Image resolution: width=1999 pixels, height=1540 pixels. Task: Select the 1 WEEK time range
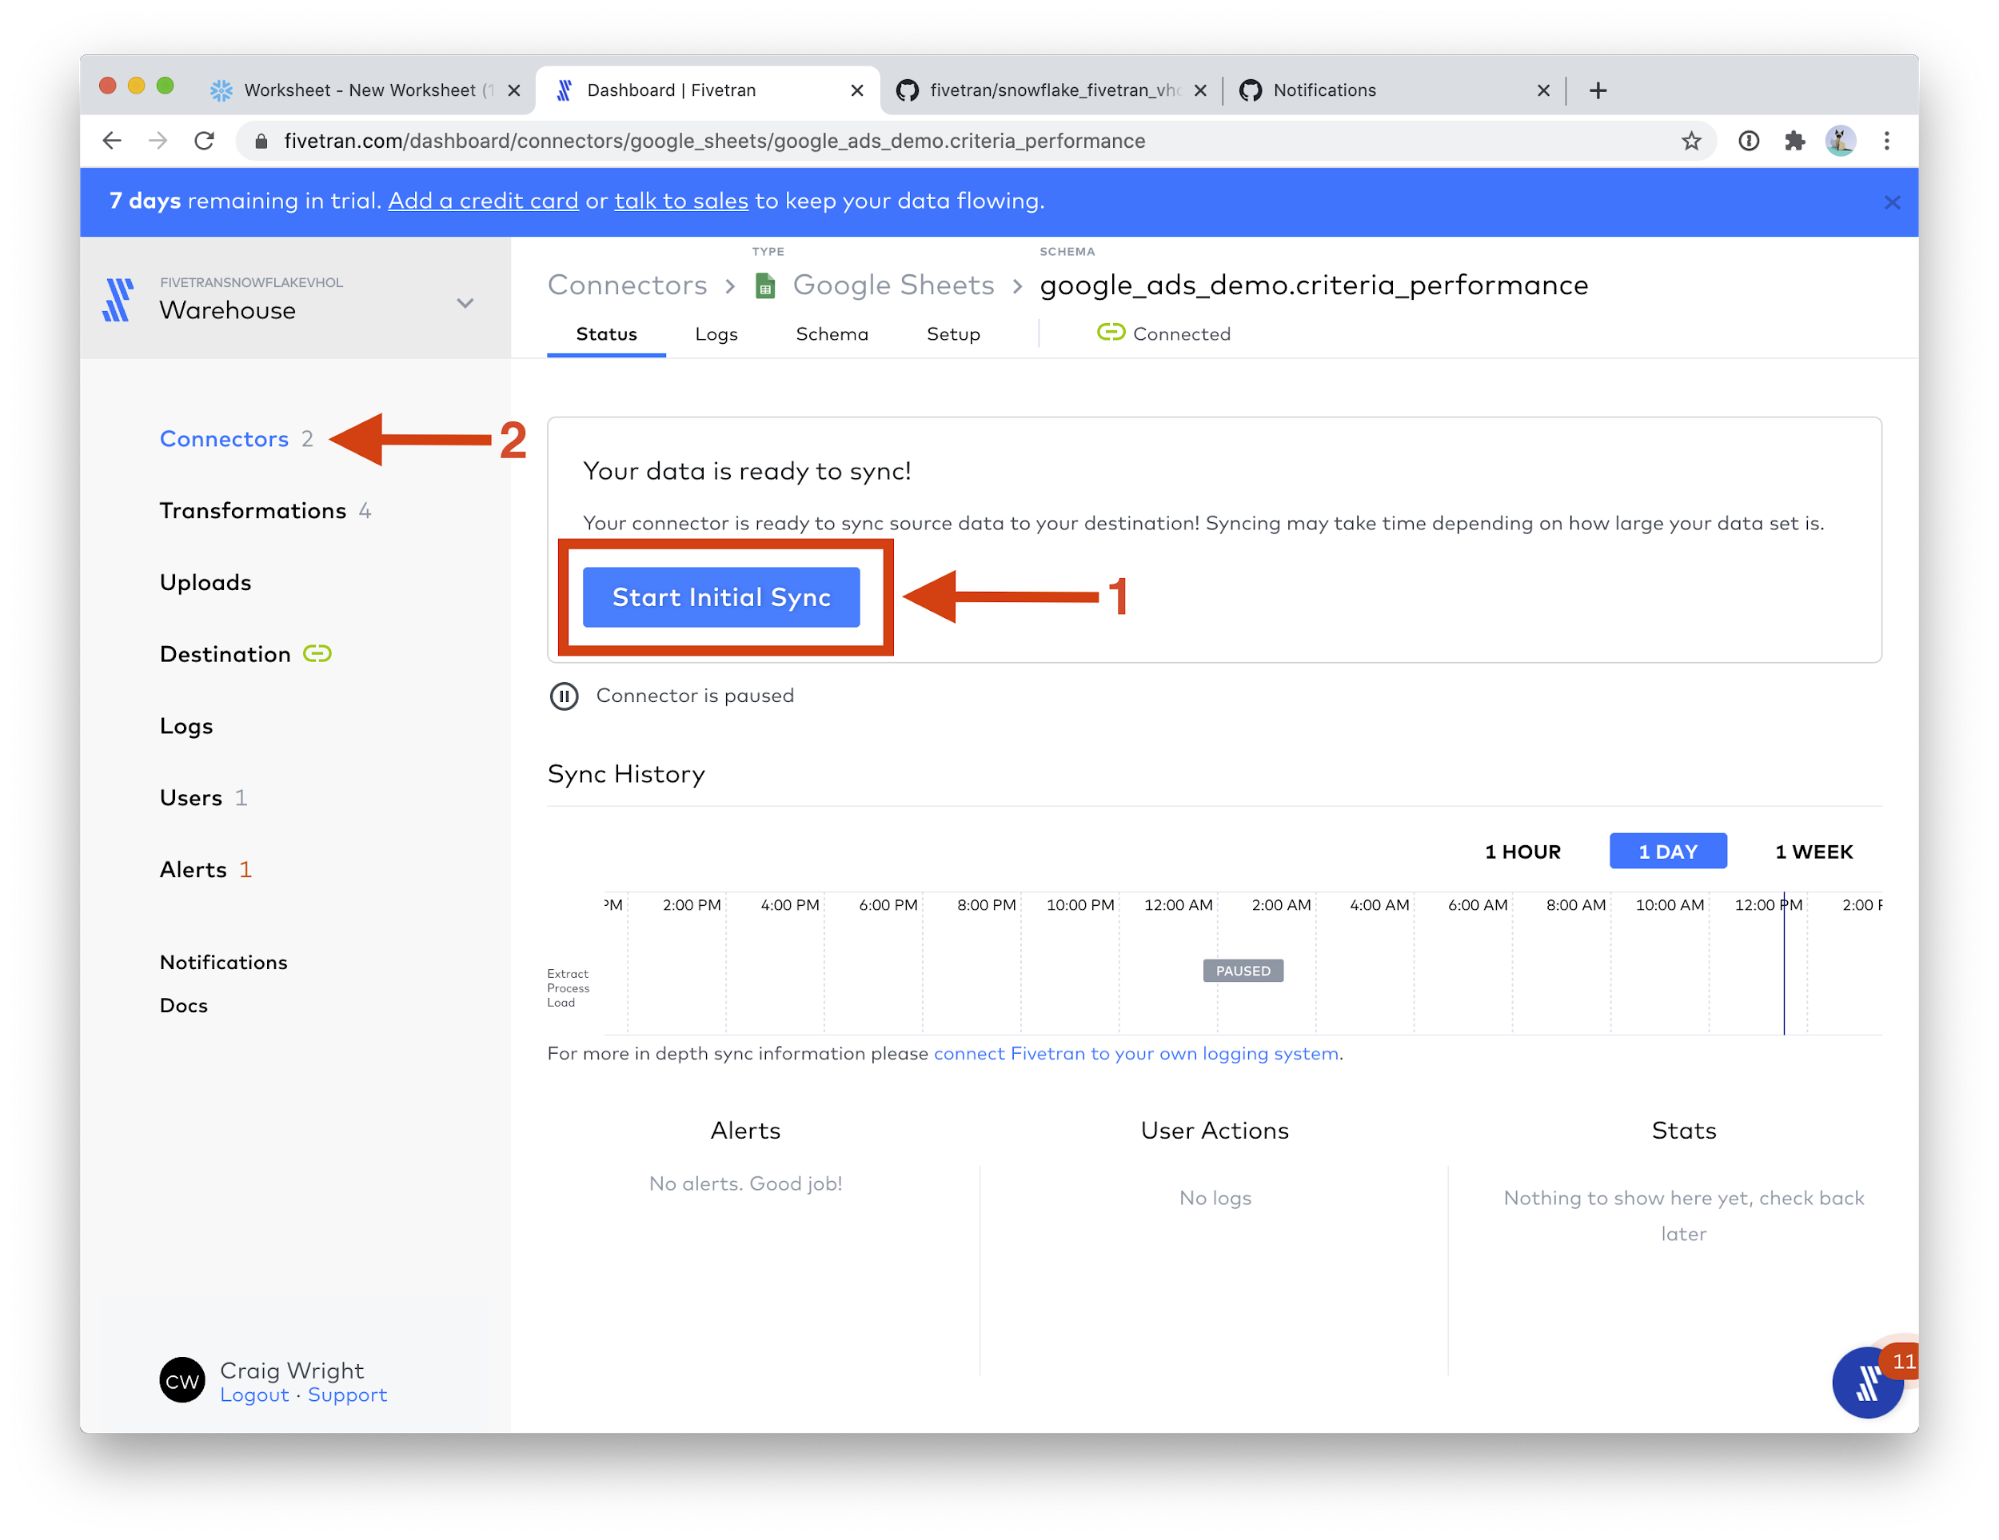[x=1813, y=852]
